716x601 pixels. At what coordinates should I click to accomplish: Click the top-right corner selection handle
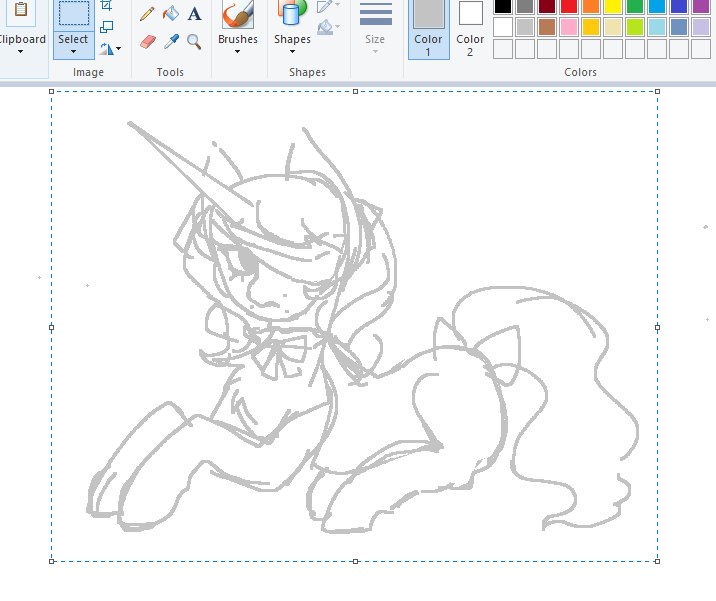pos(658,92)
